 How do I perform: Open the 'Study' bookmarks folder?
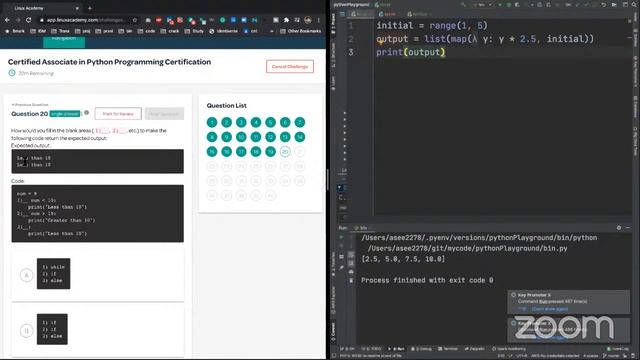click(194, 31)
